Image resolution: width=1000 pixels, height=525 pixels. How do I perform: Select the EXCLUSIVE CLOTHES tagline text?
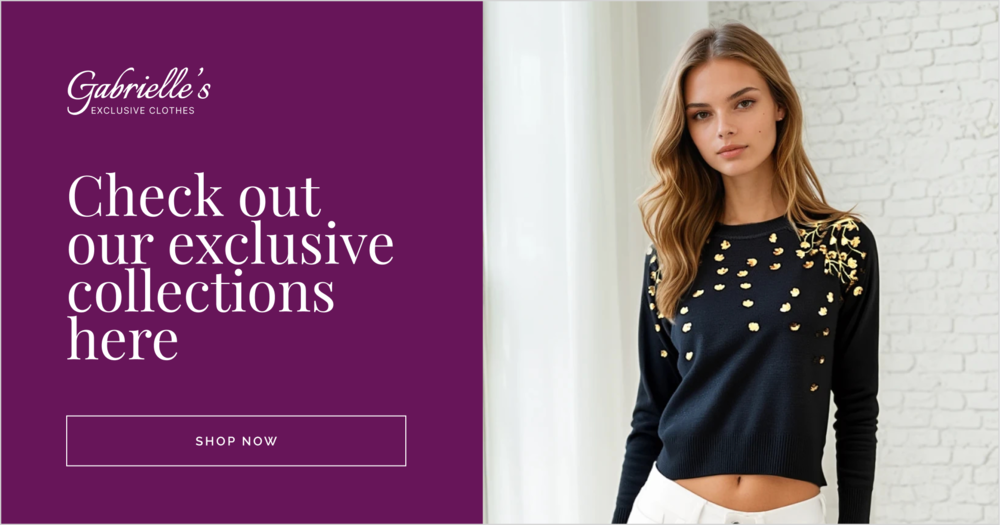click(143, 110)
